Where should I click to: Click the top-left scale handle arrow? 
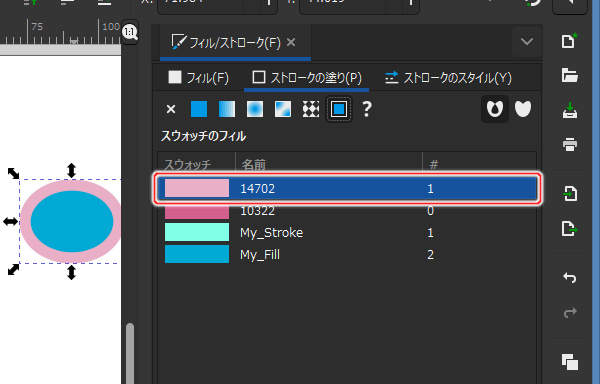tap(13, 173)
